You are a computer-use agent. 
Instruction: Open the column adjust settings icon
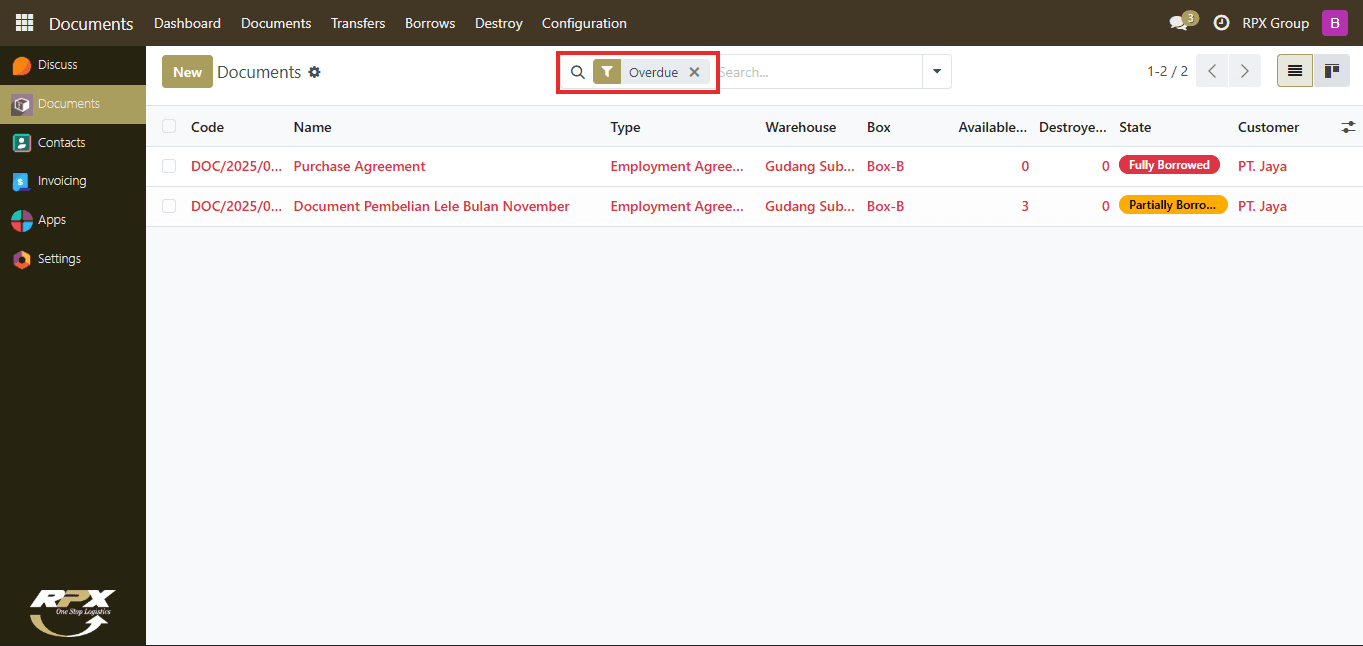1349,127
